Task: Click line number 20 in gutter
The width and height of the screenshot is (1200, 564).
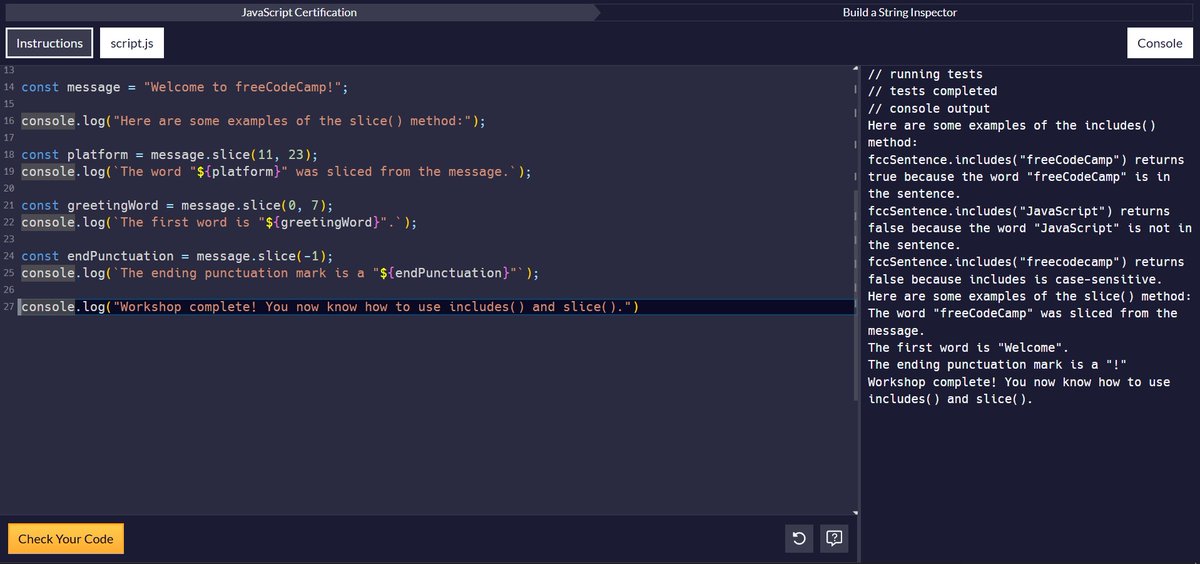Action: coord(8,188)
